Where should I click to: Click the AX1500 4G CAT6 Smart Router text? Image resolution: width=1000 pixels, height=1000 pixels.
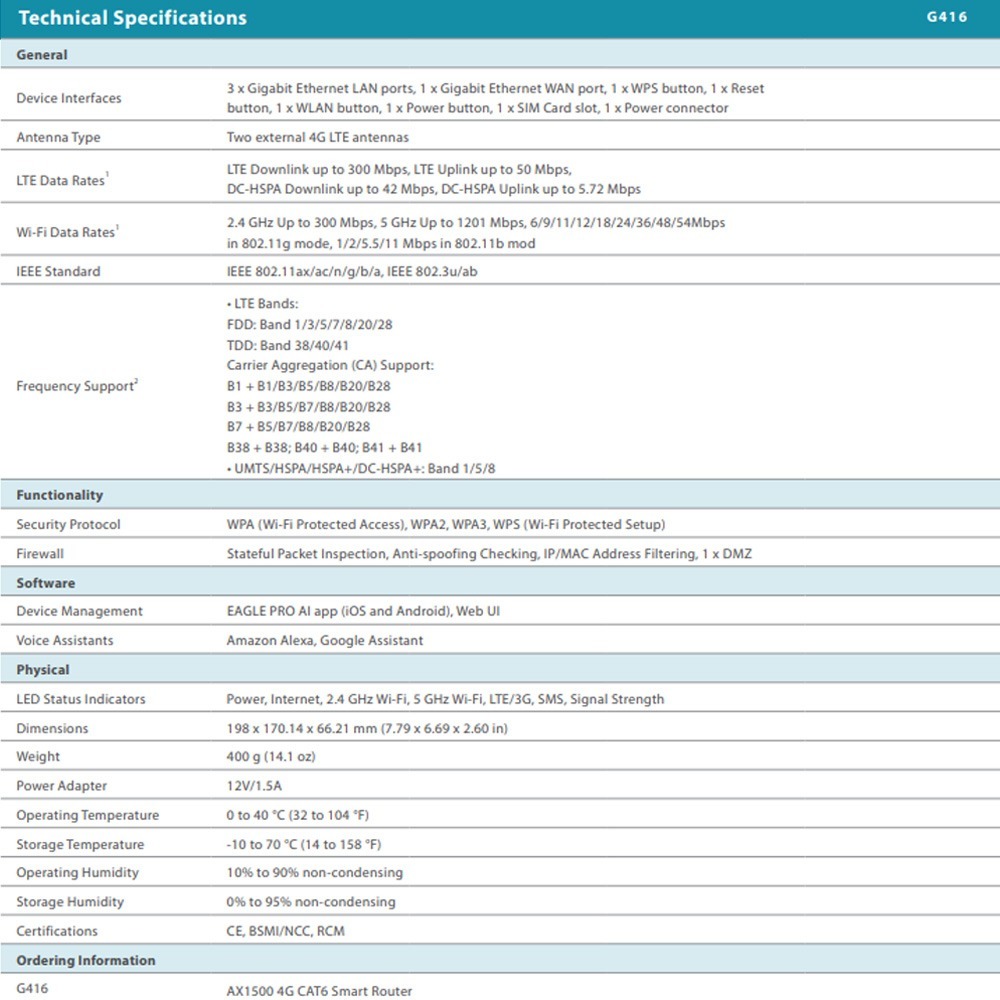click(x=319, y=991)
